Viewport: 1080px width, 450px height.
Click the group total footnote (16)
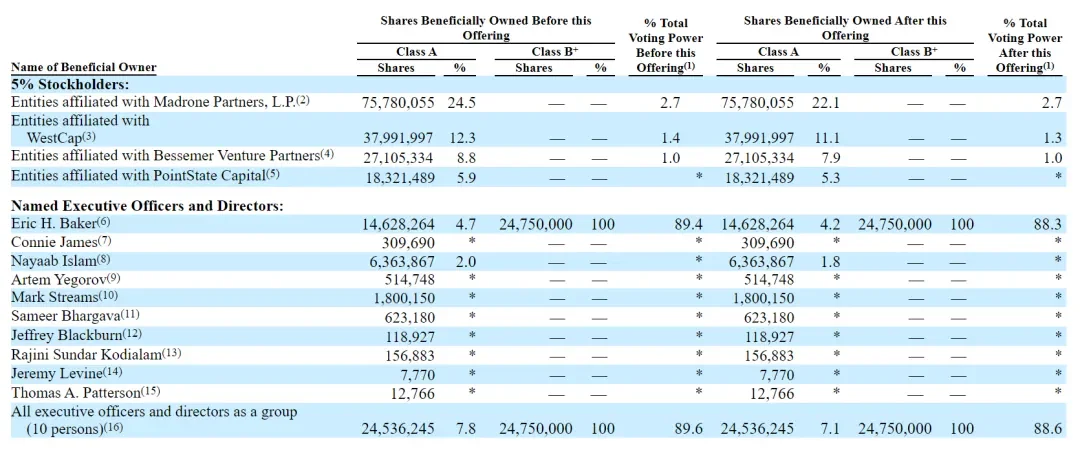click(114, 428)
